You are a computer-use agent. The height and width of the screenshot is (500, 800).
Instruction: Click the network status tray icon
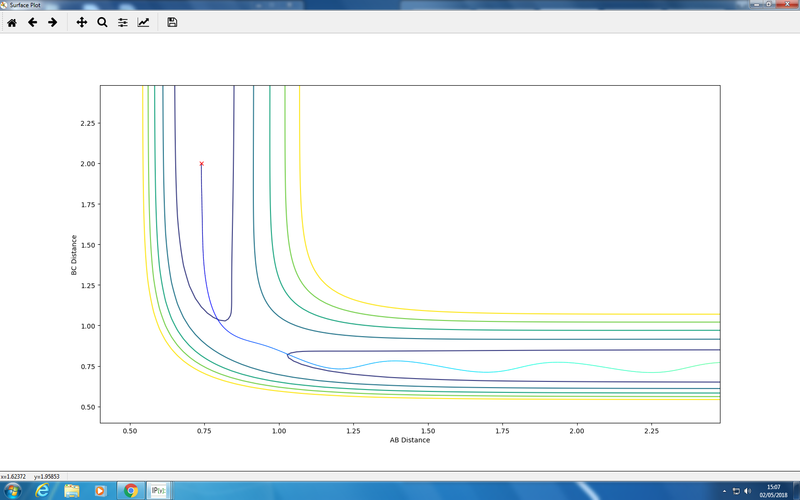tap(737, 490)
